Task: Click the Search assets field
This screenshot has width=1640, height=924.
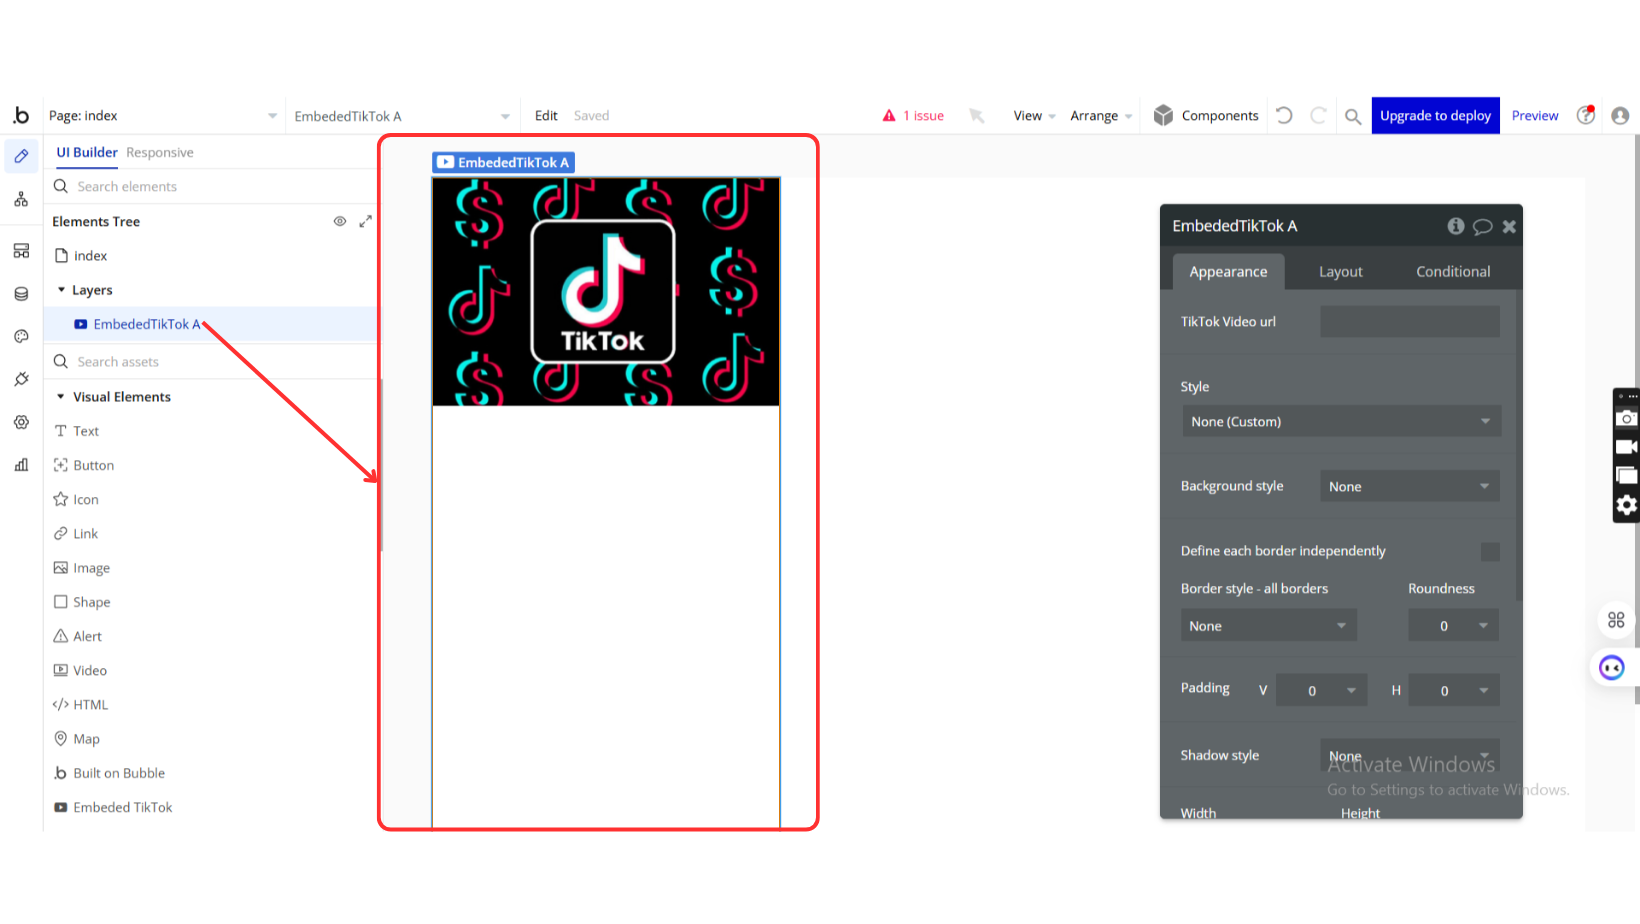Action: click(x=211, y=361)
